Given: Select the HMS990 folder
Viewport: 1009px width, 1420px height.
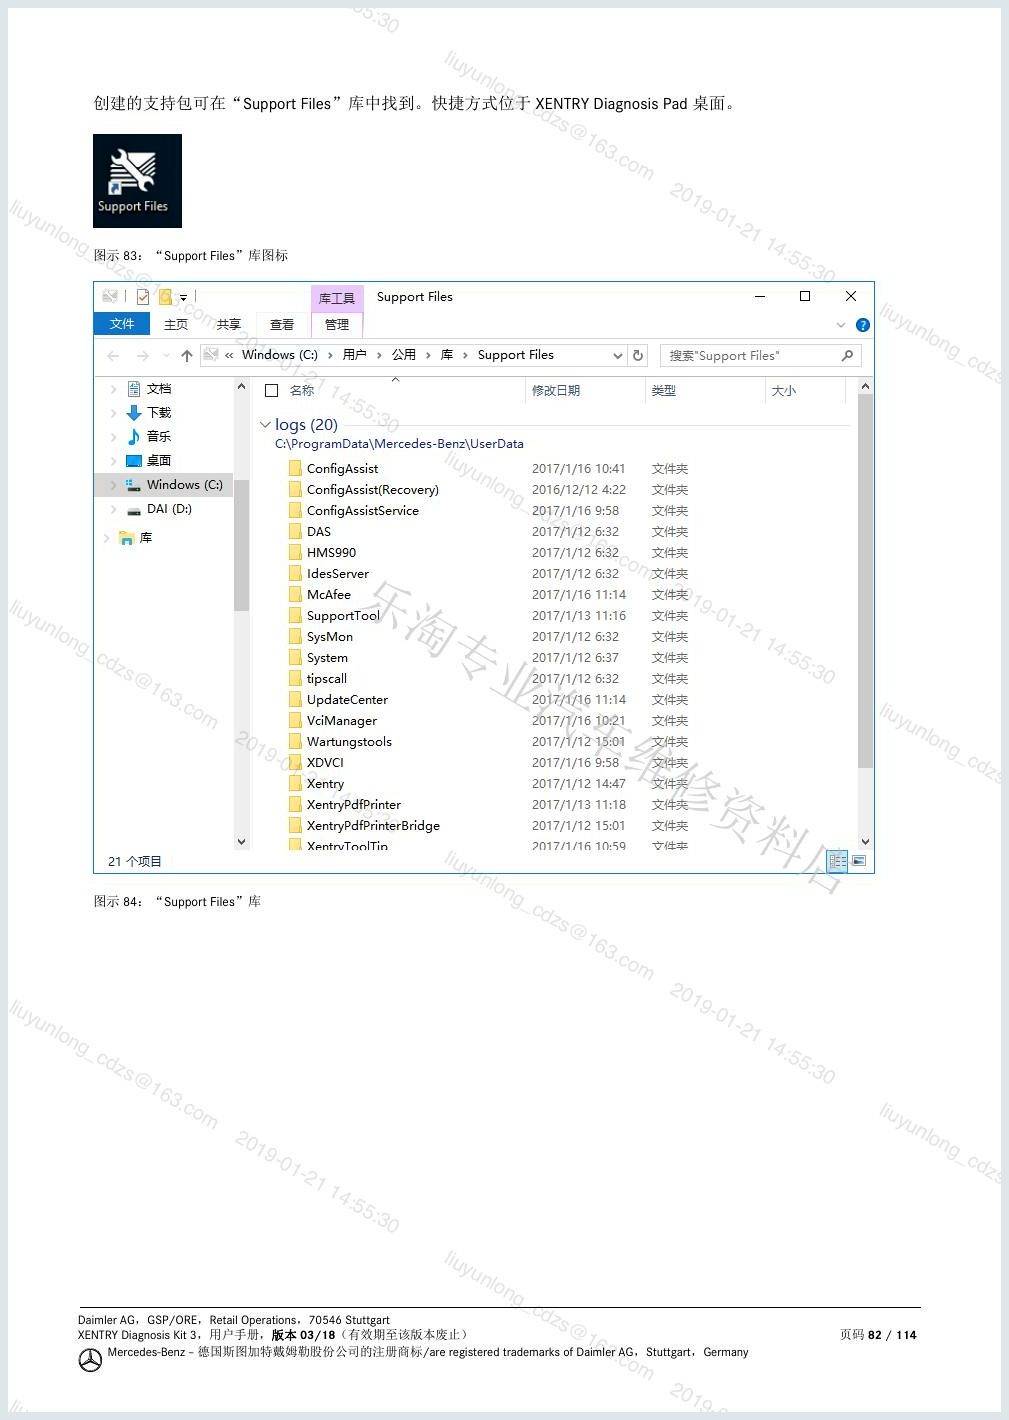Looking at the screenshot, I should coord(331,553).
